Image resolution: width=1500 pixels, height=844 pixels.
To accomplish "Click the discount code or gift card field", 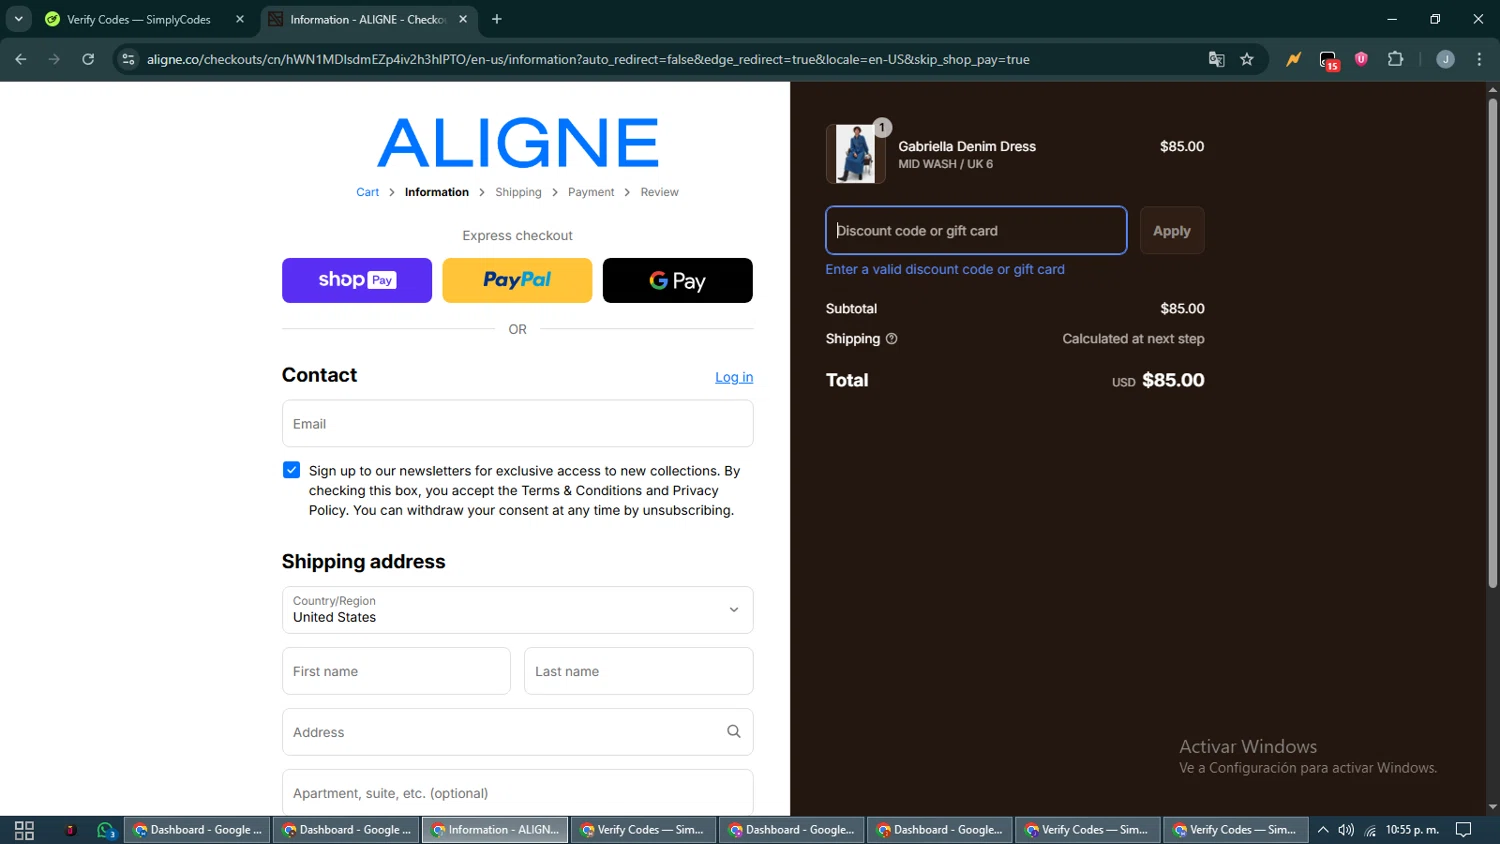I will (976, 231).
